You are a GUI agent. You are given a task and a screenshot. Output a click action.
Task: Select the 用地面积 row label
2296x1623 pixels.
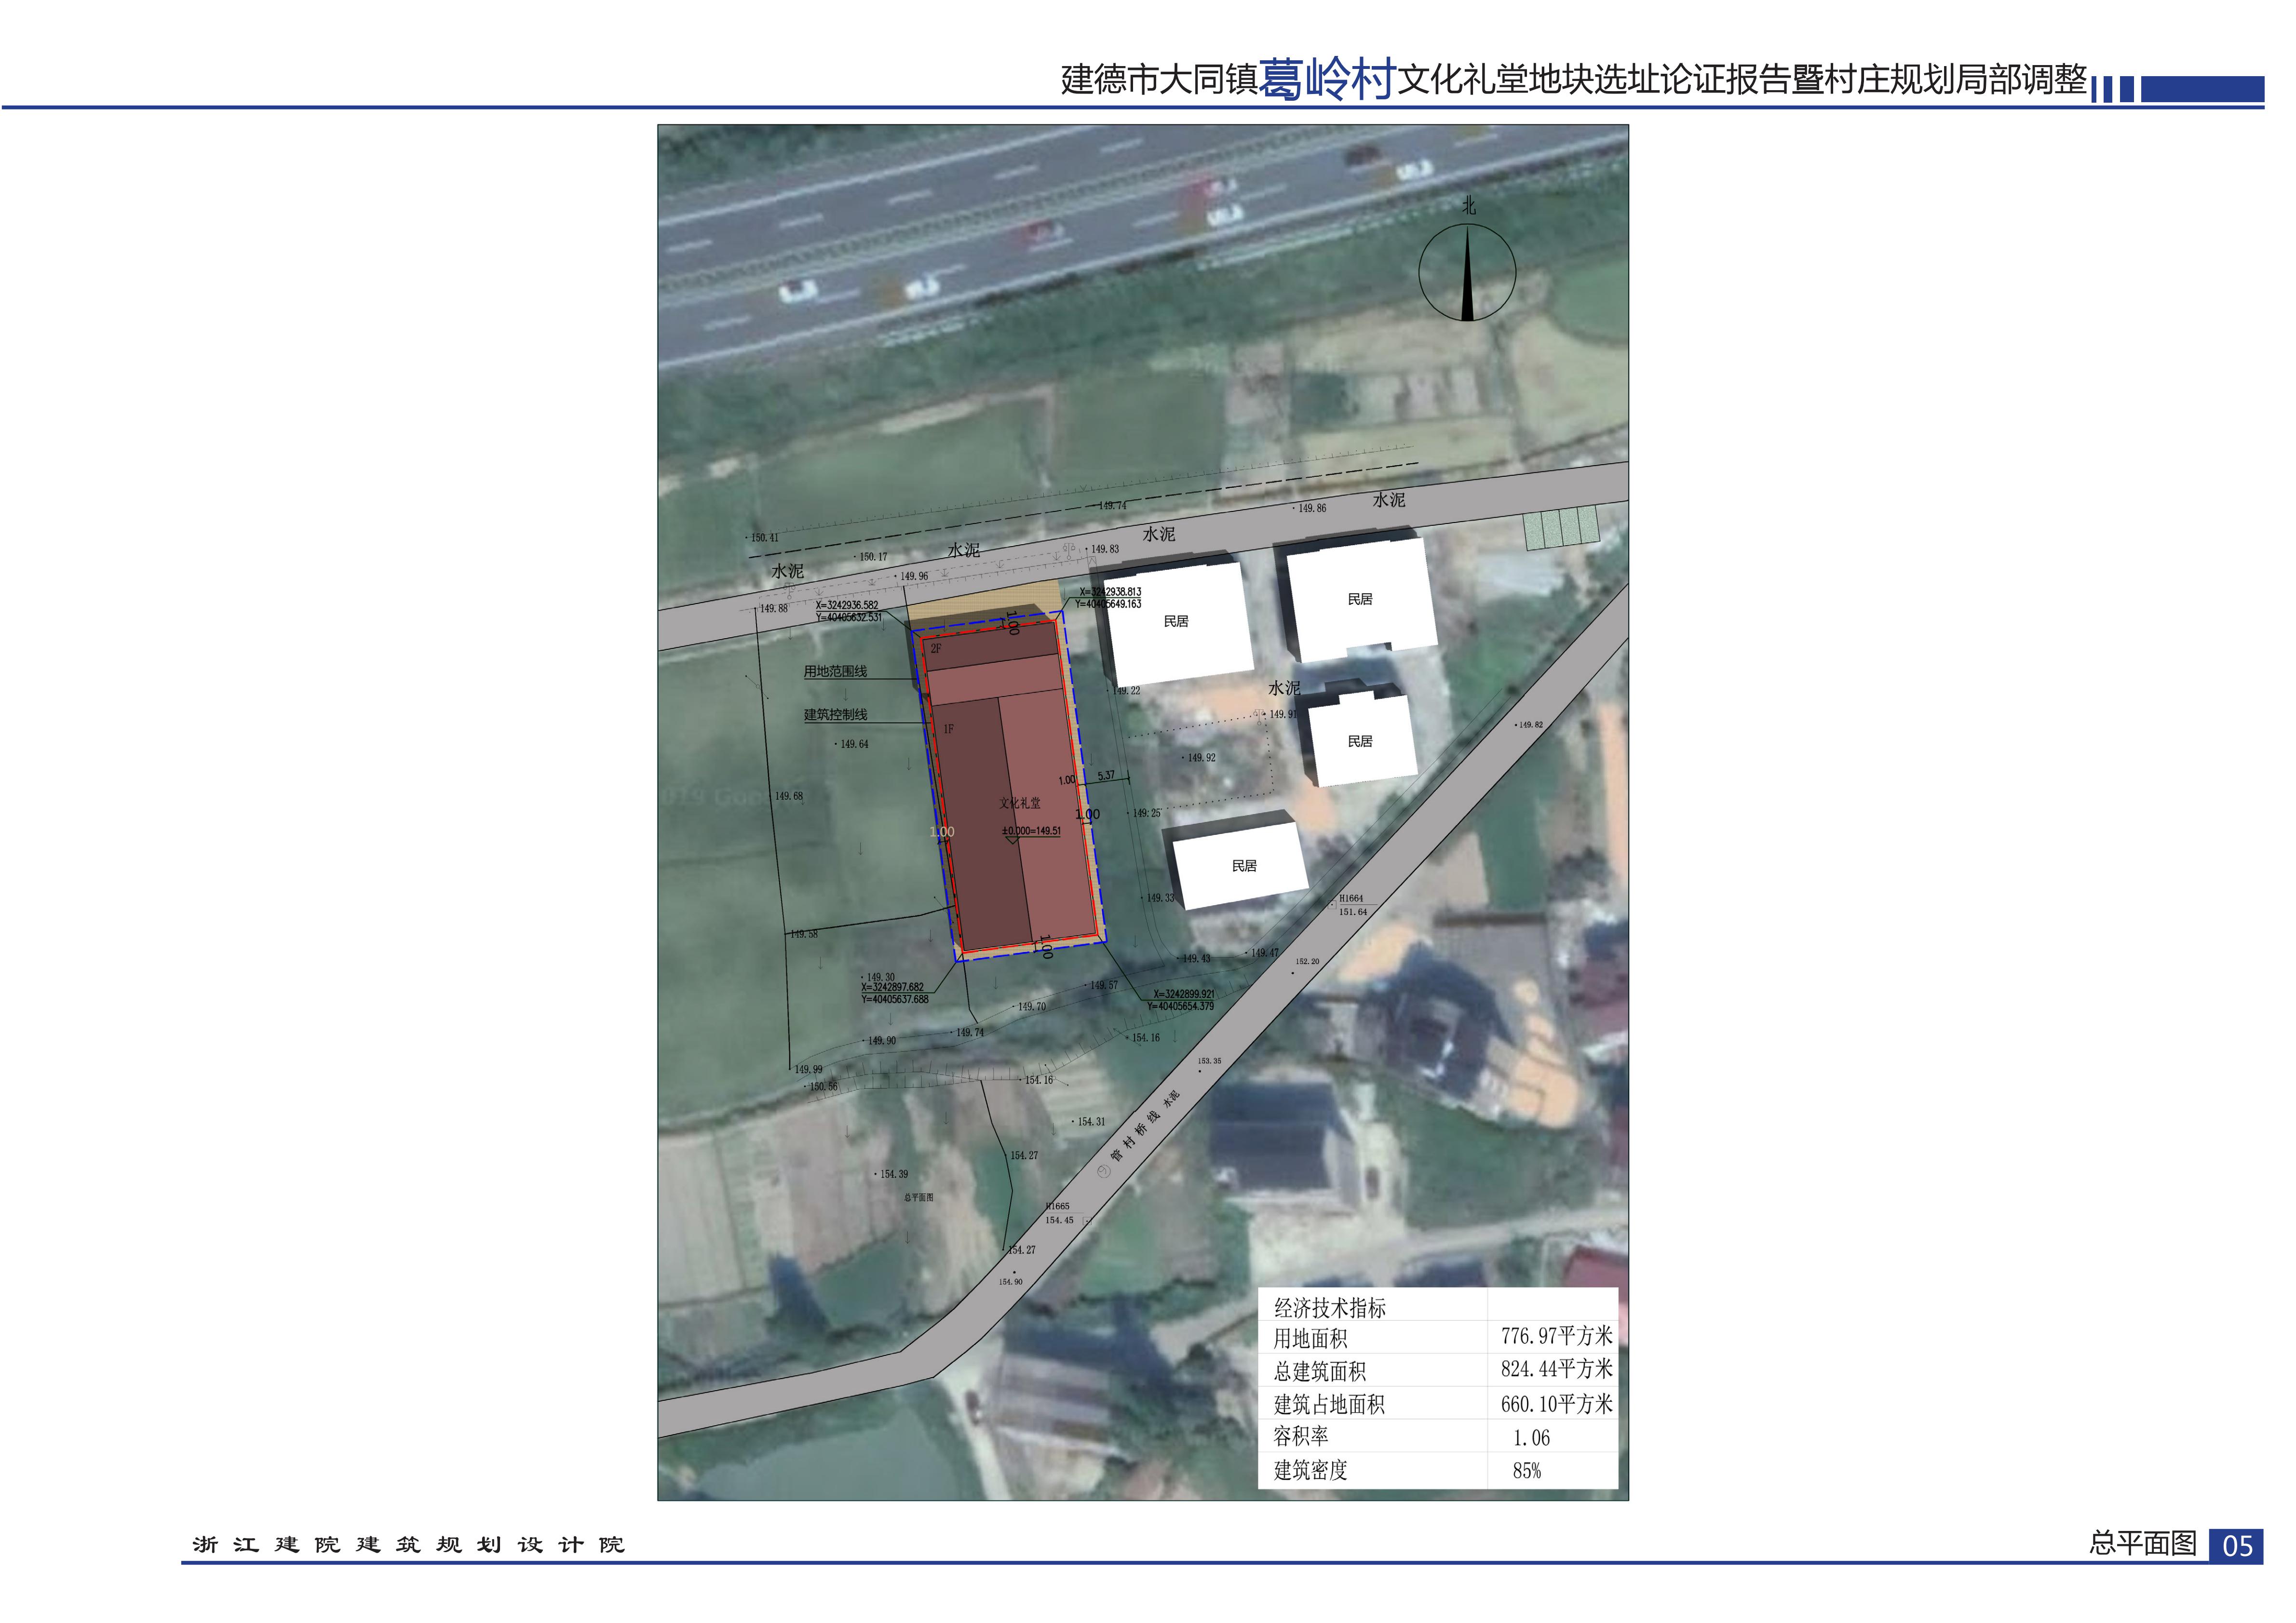pos(1310,1338)
